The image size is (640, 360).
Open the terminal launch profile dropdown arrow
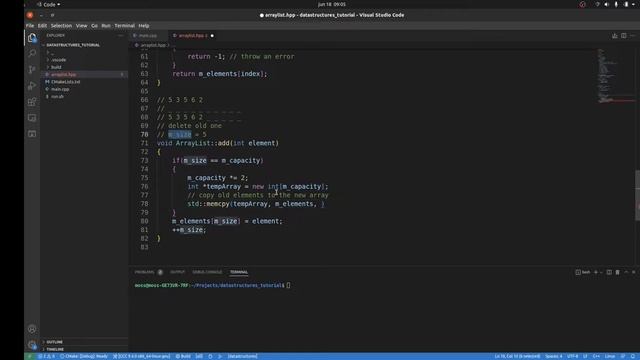click(x=601, y=272)
